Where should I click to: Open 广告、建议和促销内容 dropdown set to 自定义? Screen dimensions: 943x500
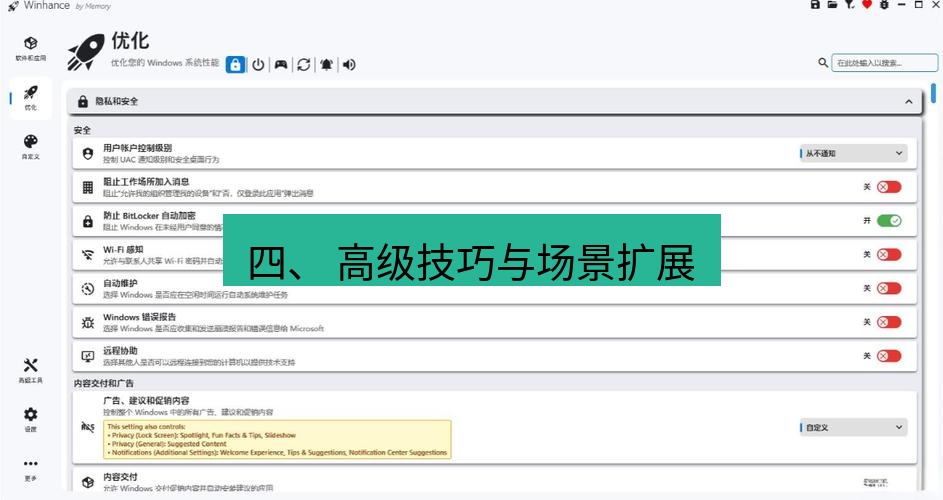tap(853, 427)
